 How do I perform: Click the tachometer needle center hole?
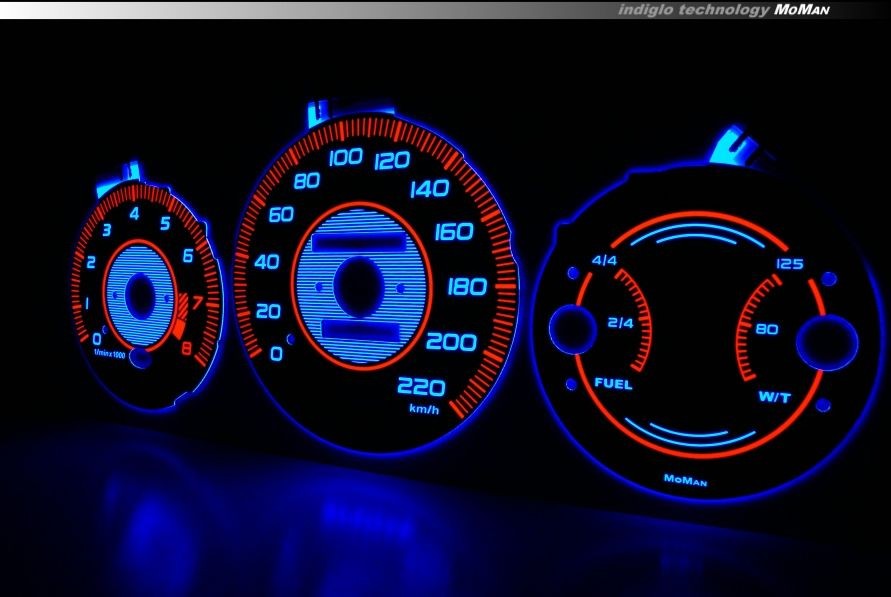pos(140,296)
